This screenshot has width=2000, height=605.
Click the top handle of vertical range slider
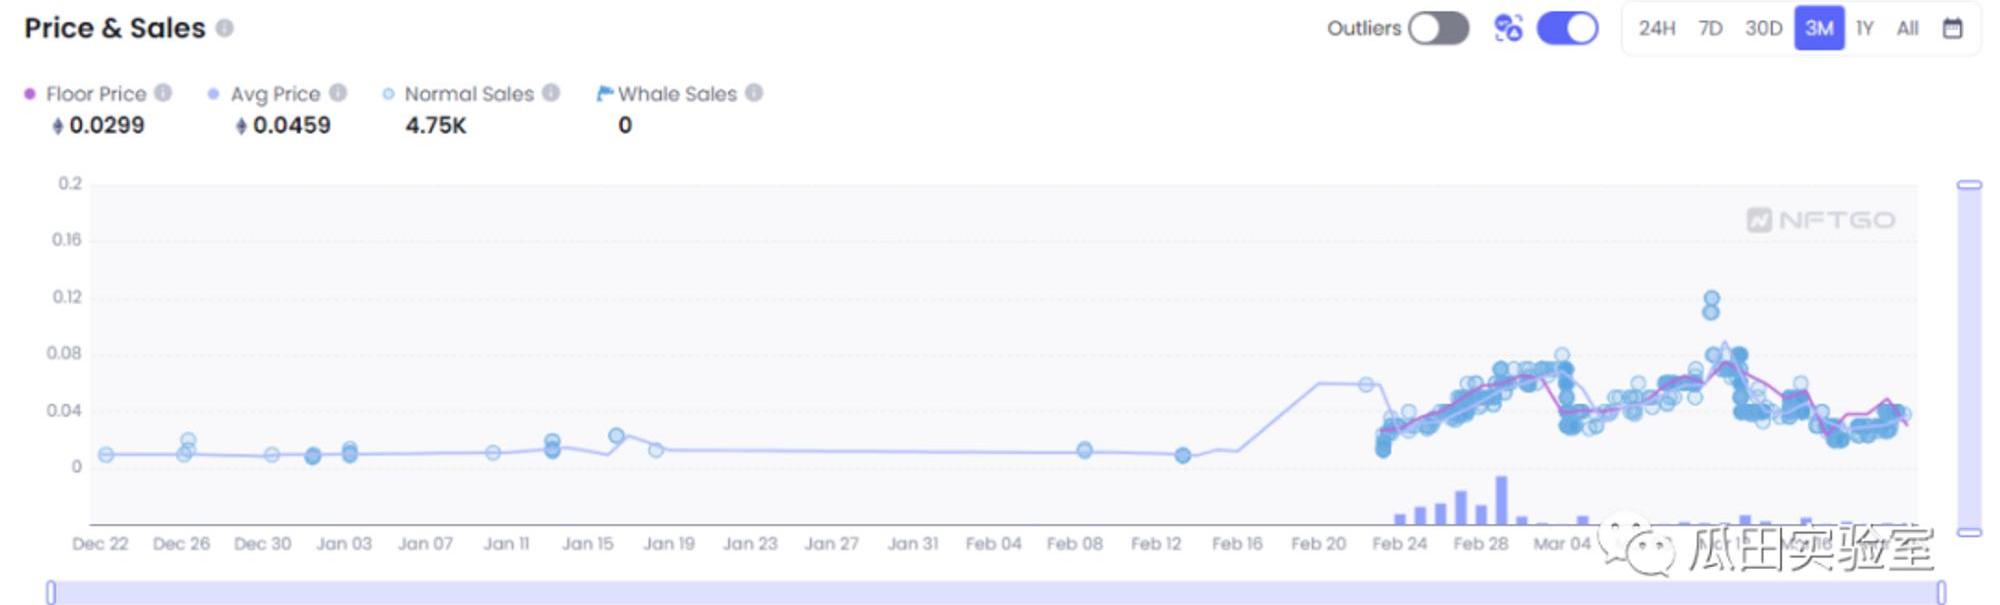(x=1969, y=185)
